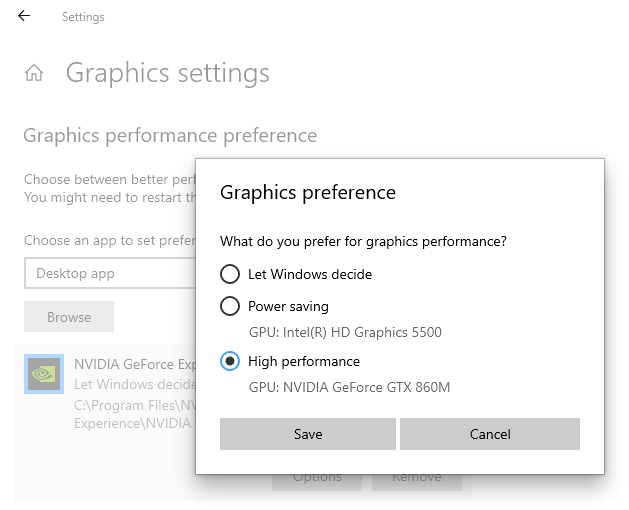Click the Settings window title text
Viewport: 629px width, 510px height.
[x=83, y=17]
